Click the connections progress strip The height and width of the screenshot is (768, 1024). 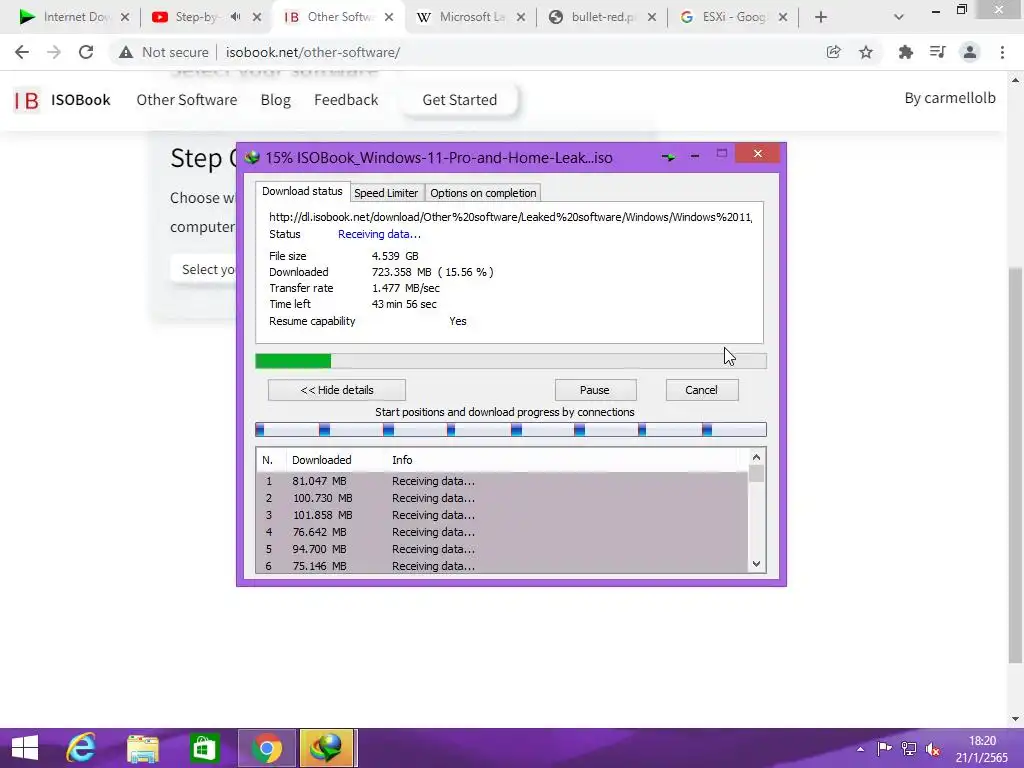point(511,429)
